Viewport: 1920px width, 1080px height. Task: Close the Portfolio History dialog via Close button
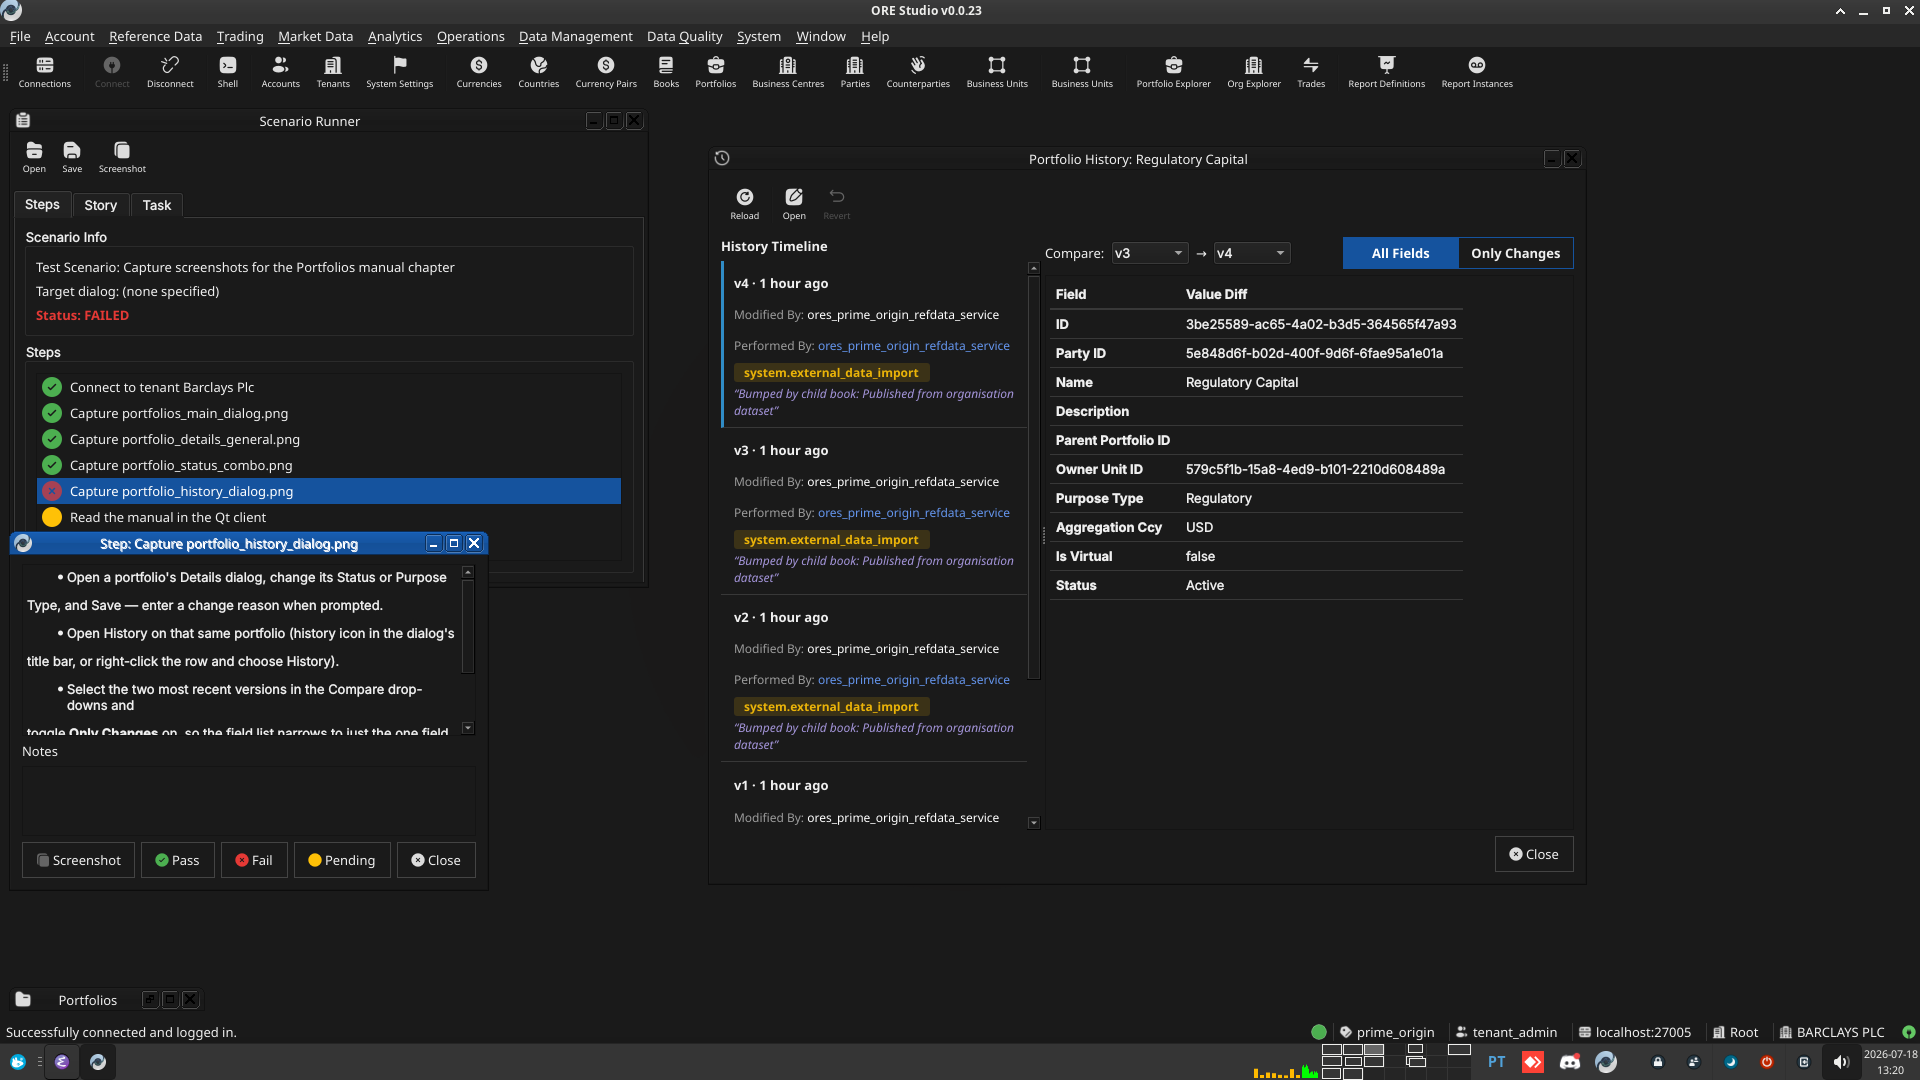(1533, 854)
